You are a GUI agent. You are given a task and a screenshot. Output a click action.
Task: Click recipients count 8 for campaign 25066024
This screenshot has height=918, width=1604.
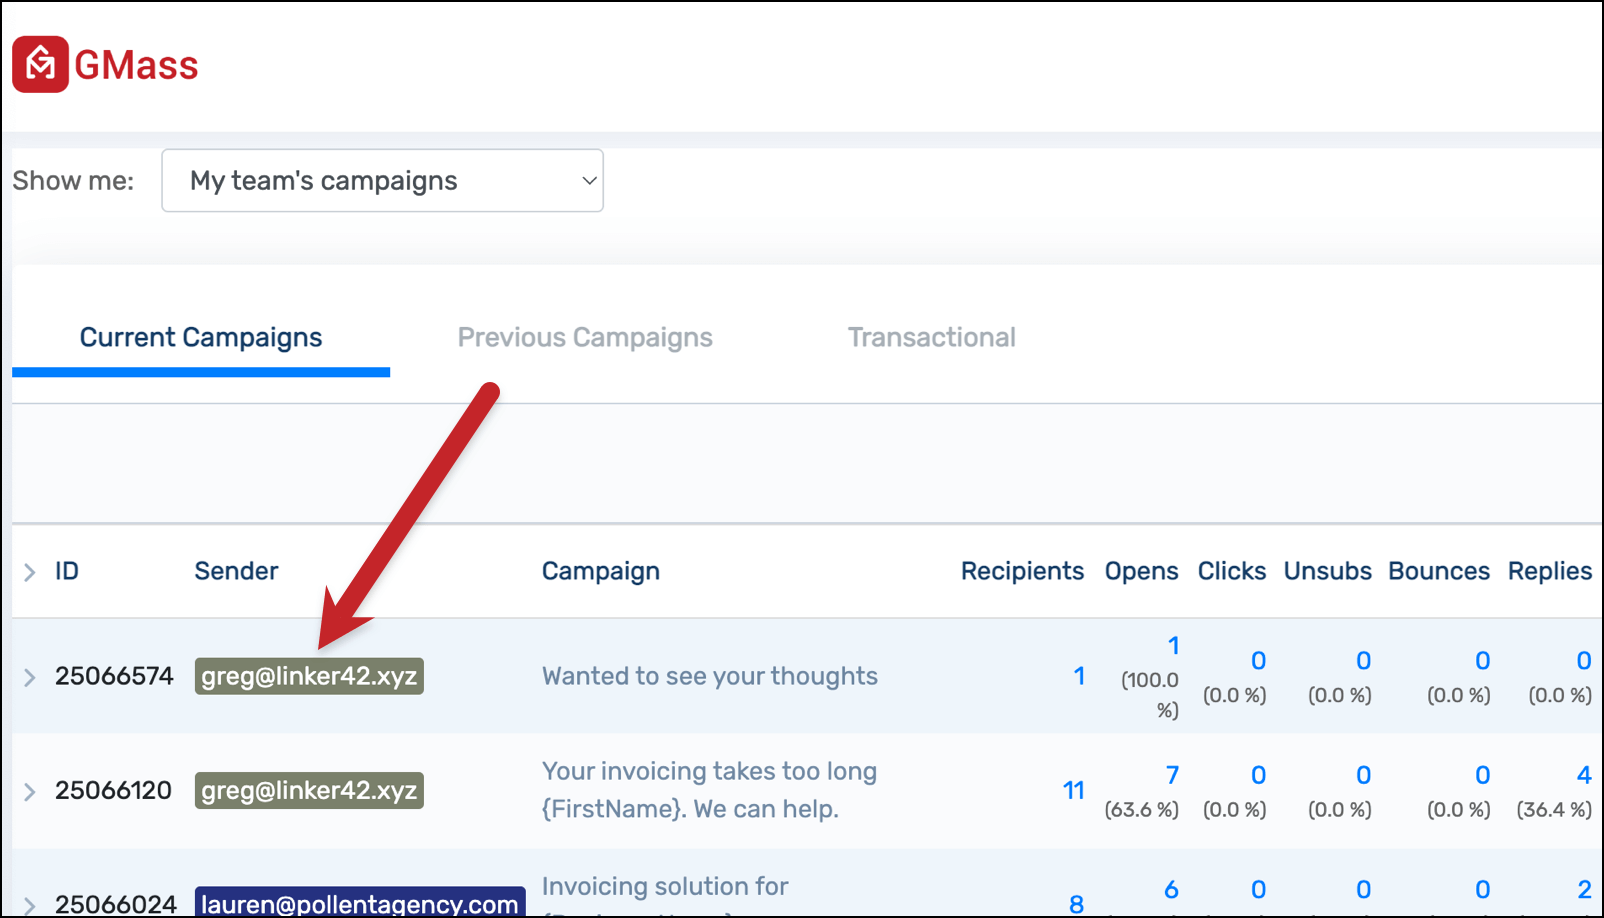click(x=1076, y=904)
